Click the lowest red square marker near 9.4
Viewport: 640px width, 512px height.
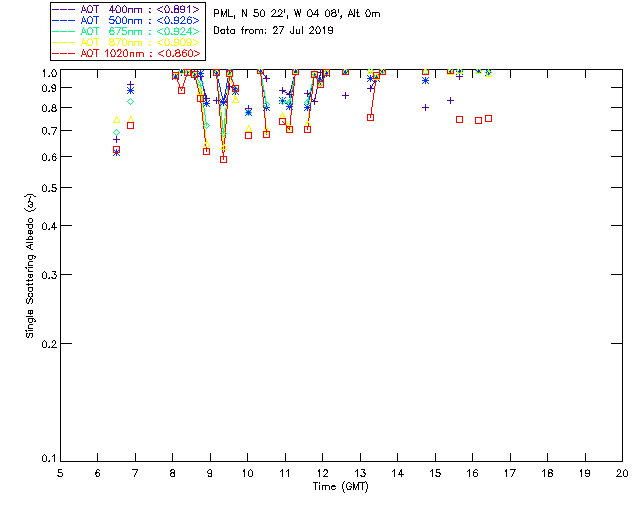pos(223,159)
